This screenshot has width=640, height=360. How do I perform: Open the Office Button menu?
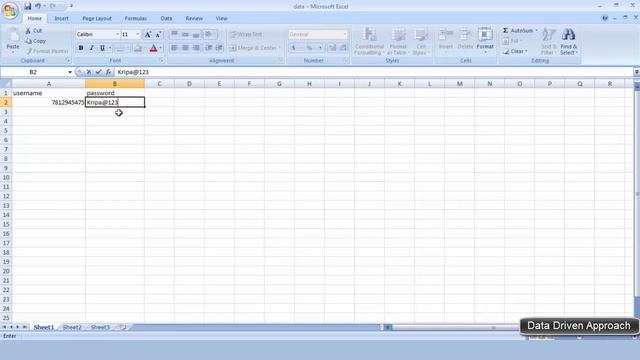coord(10,10)
